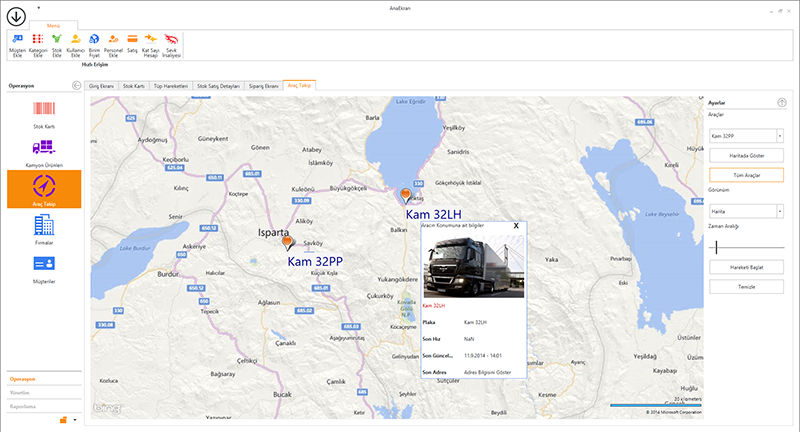Click the Kam 32PP map label
This screenshot has height=432, width=800.
click(315, 262)
